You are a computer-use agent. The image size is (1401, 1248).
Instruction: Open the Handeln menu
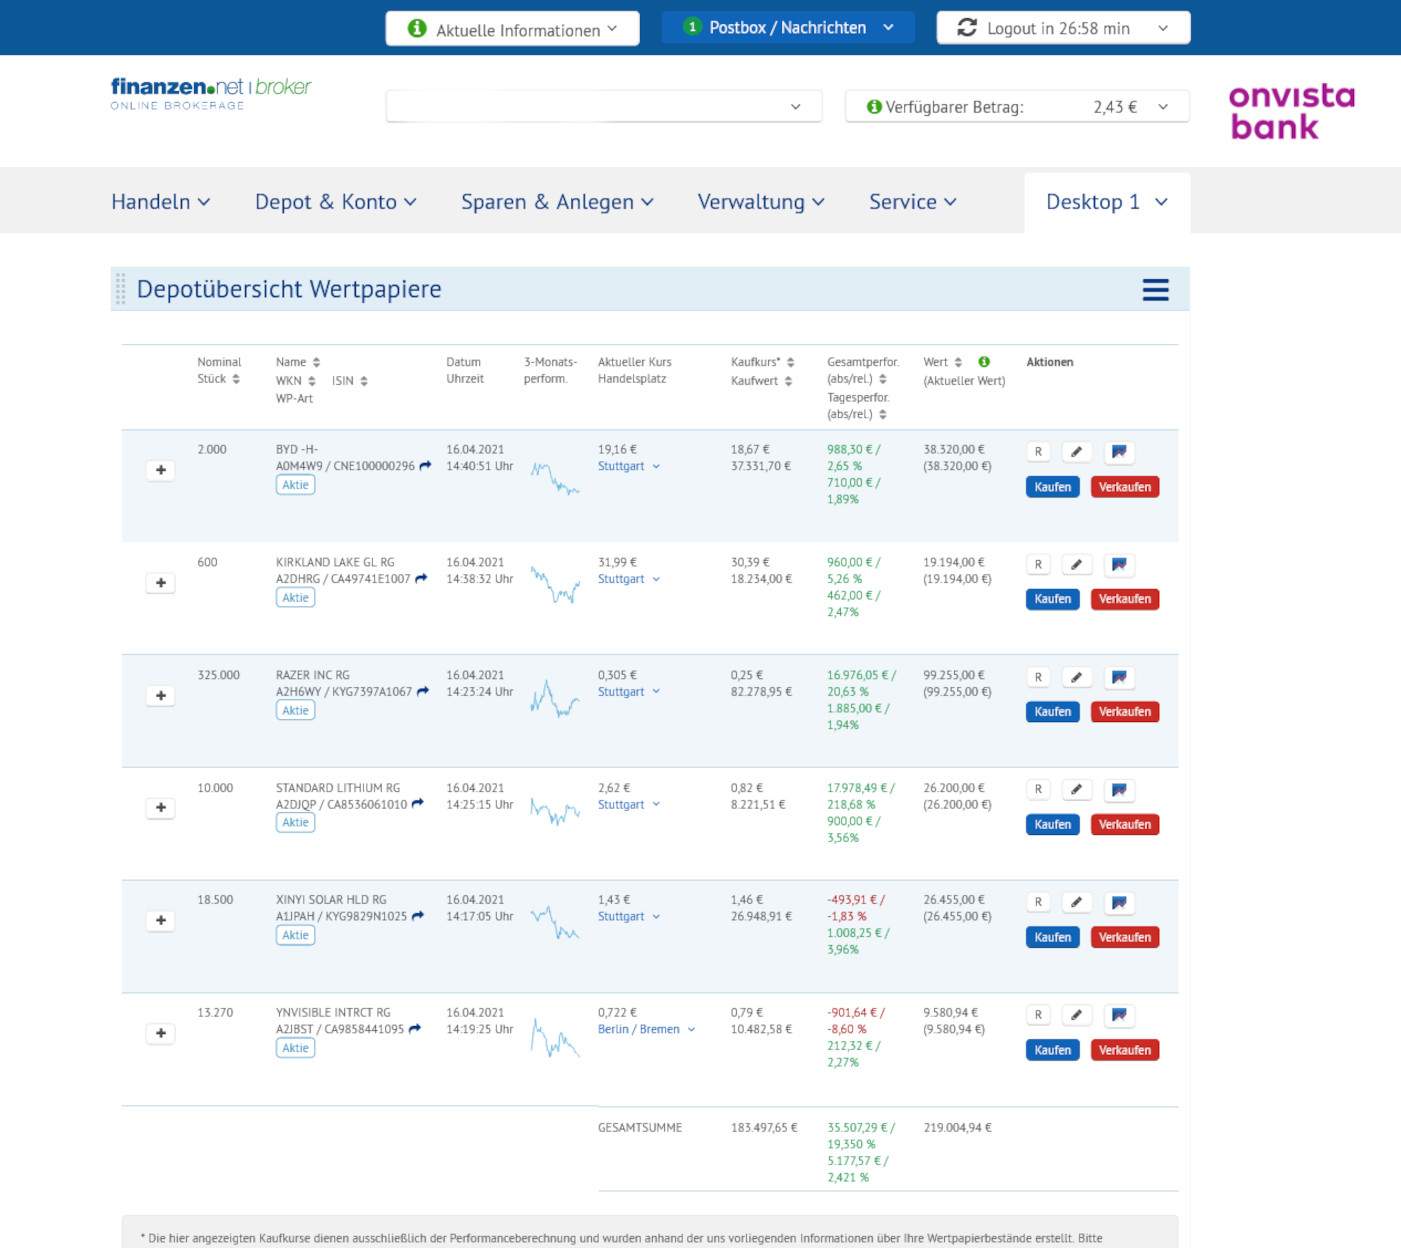coord(161,202)
